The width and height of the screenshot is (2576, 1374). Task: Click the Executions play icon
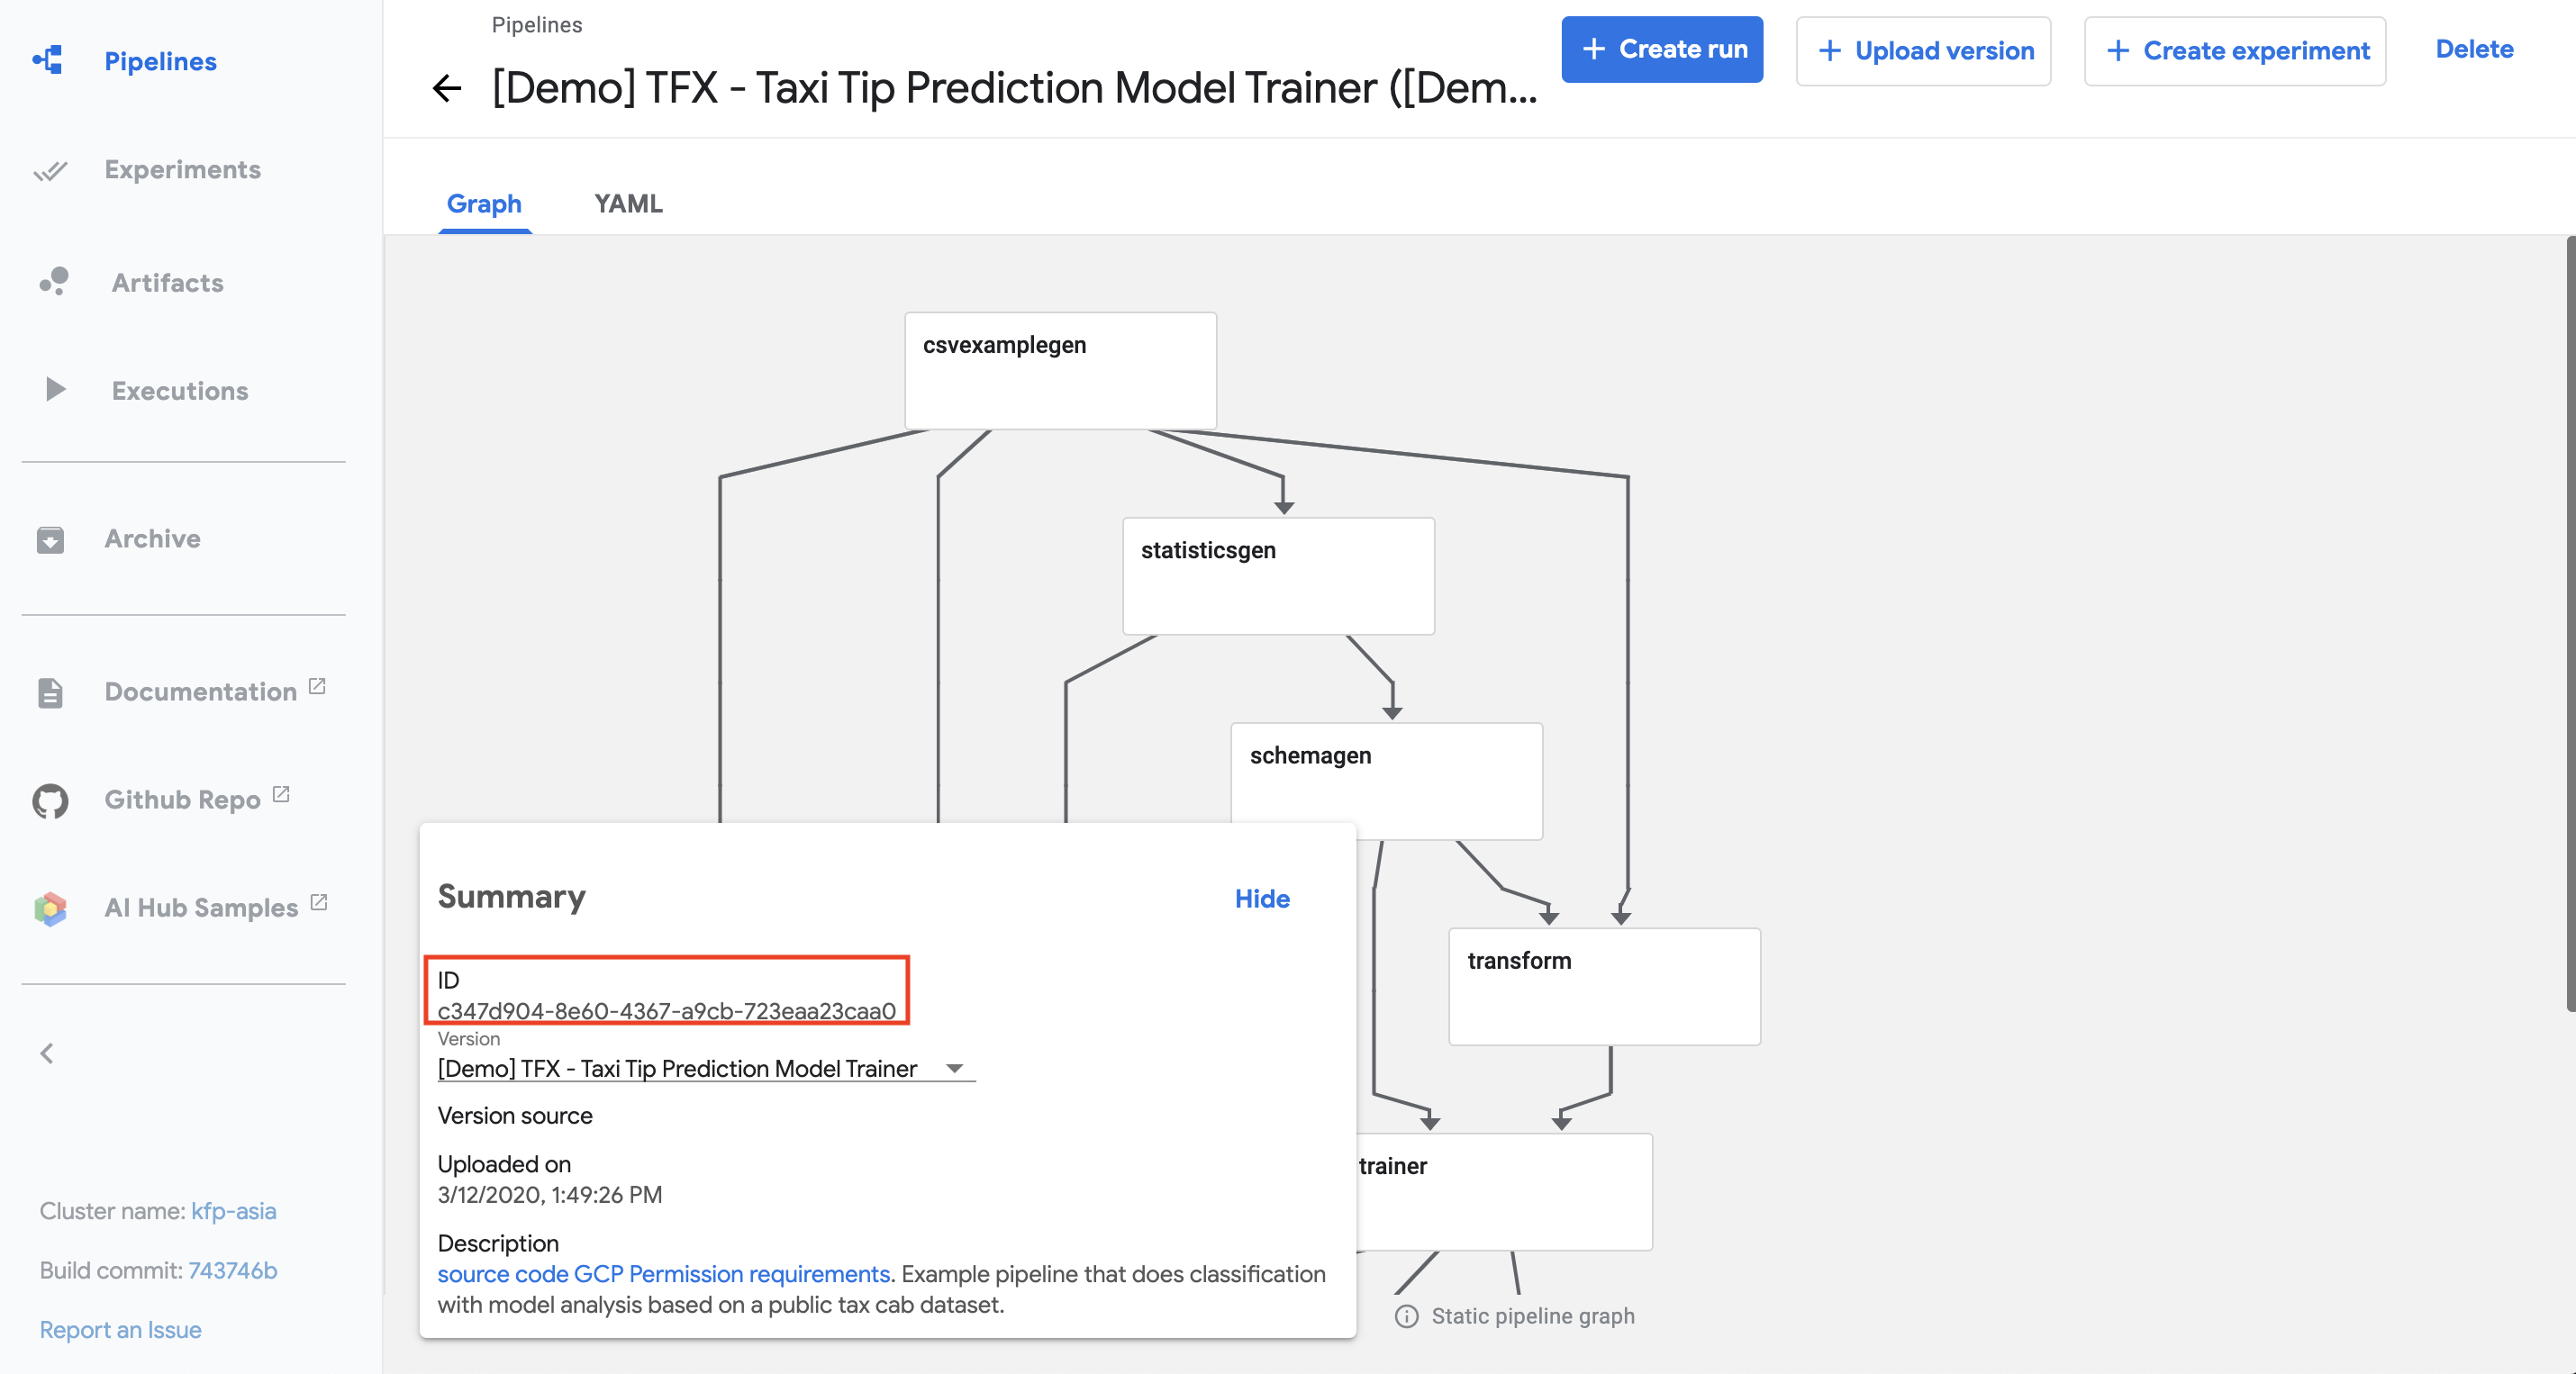[x=55, y=389]
